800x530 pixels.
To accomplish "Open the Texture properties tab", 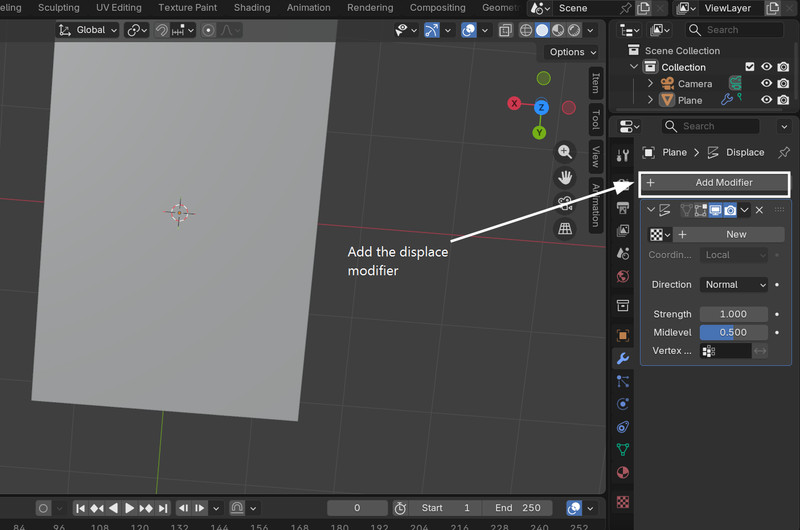I will (x=622, y=502).
